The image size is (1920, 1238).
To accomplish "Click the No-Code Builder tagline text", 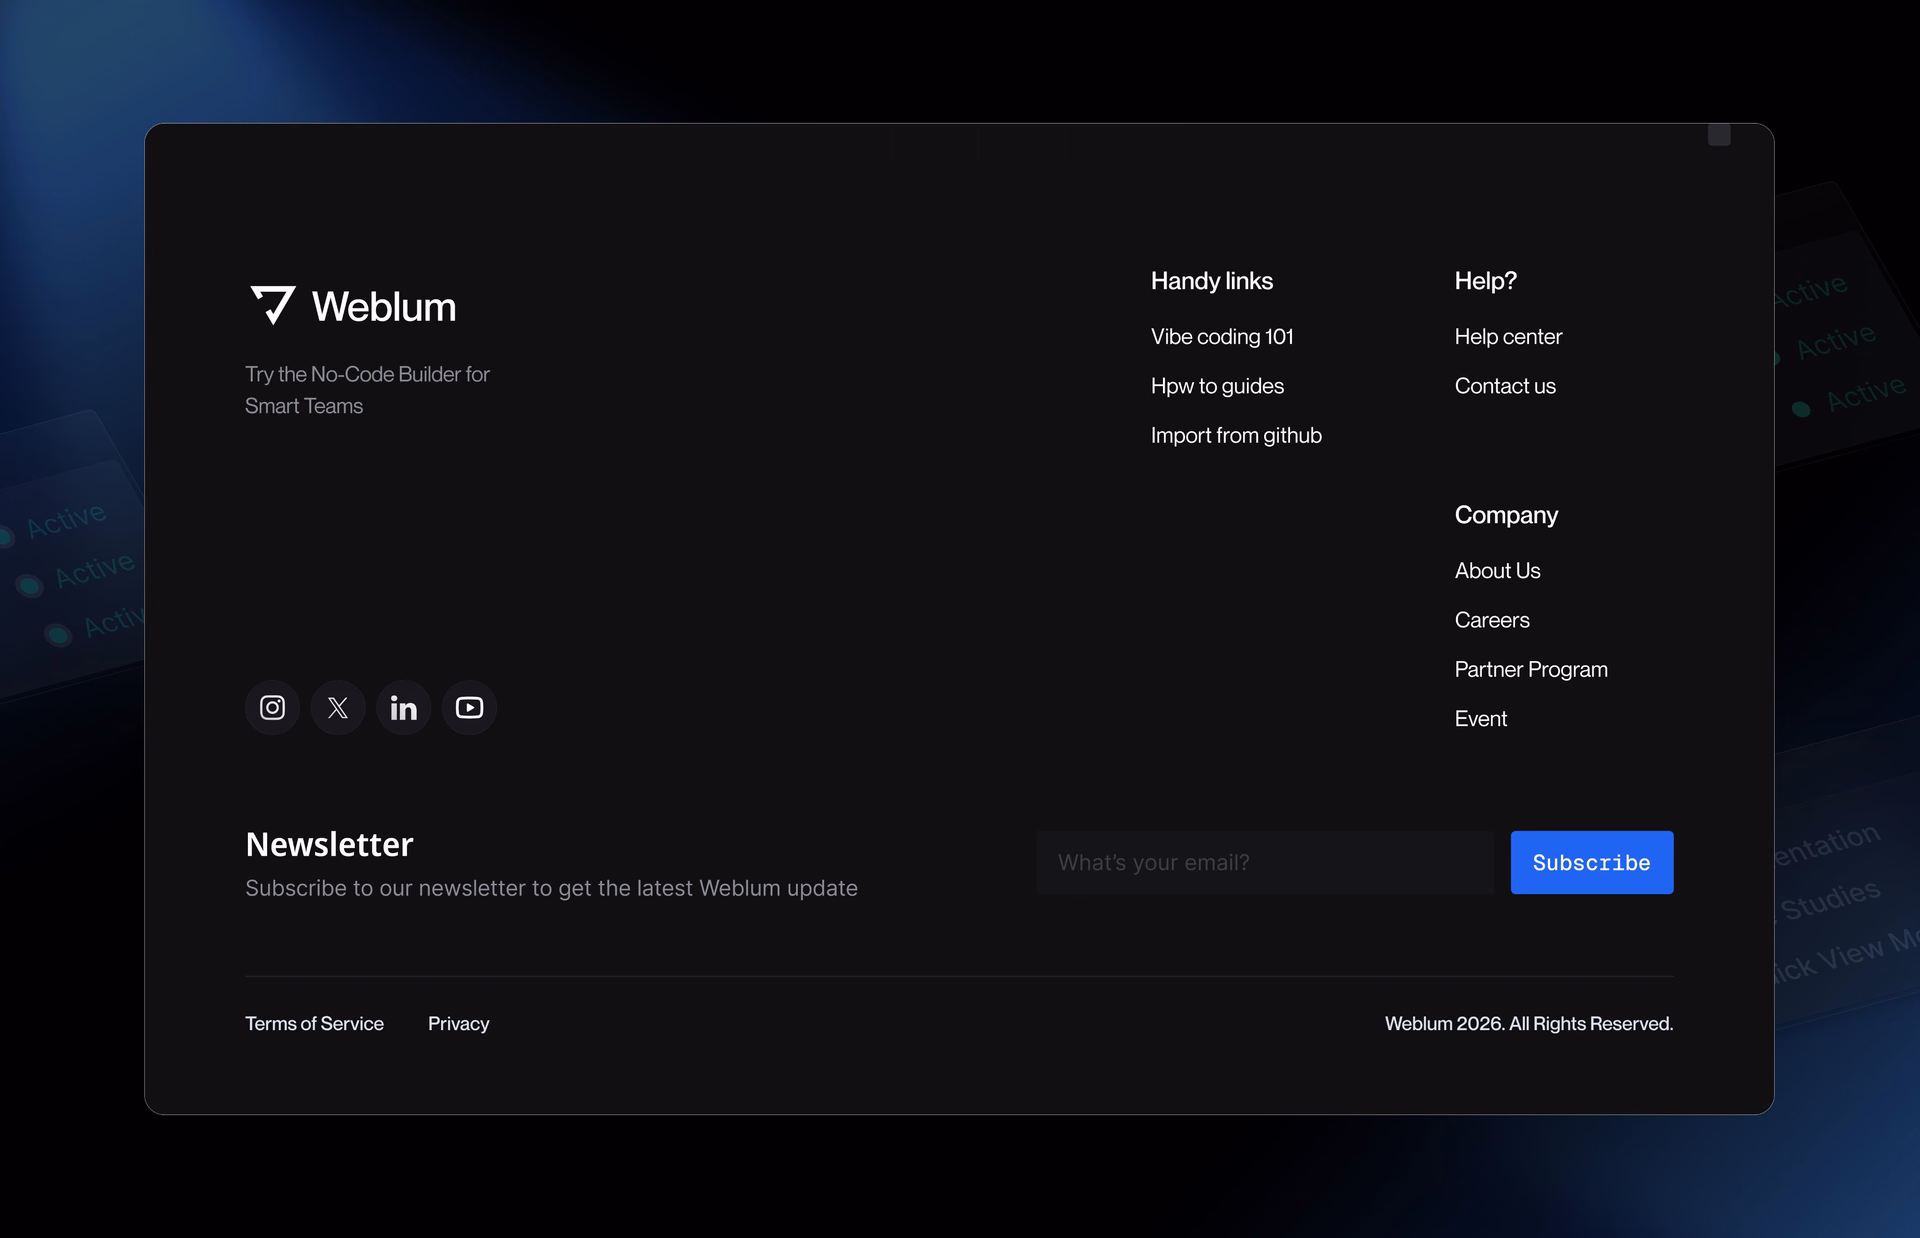I will pos(367,390).
